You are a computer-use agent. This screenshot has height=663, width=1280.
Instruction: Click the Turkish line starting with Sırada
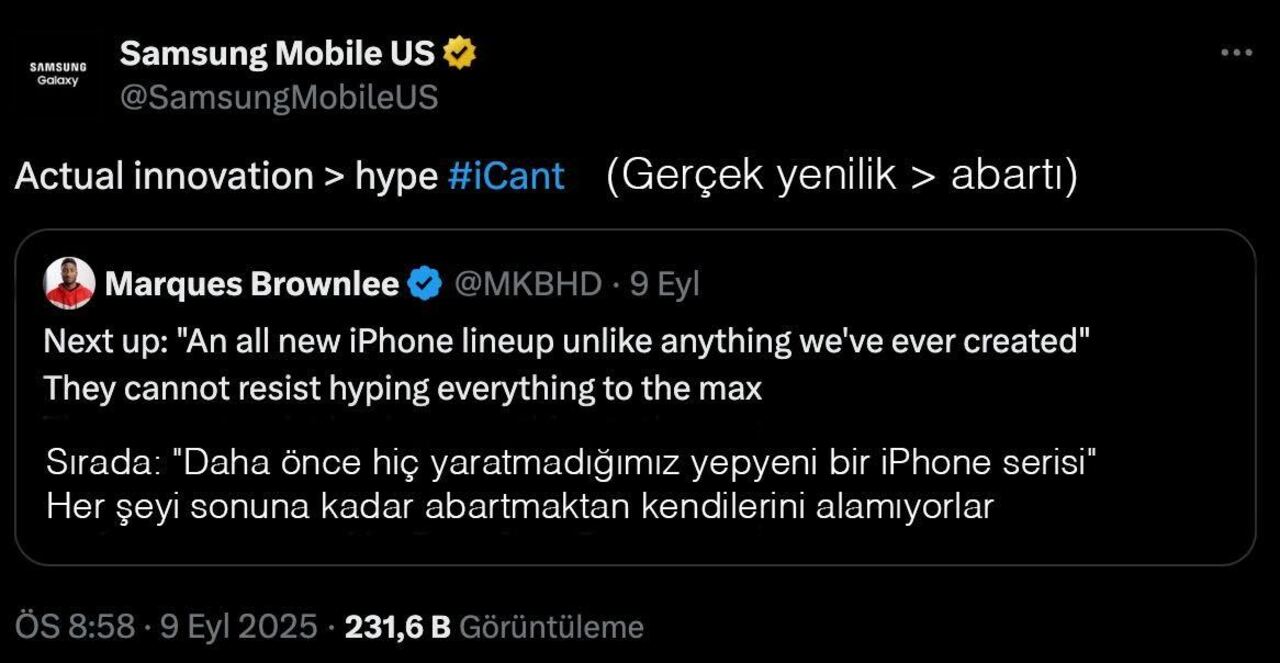(572, 464)
